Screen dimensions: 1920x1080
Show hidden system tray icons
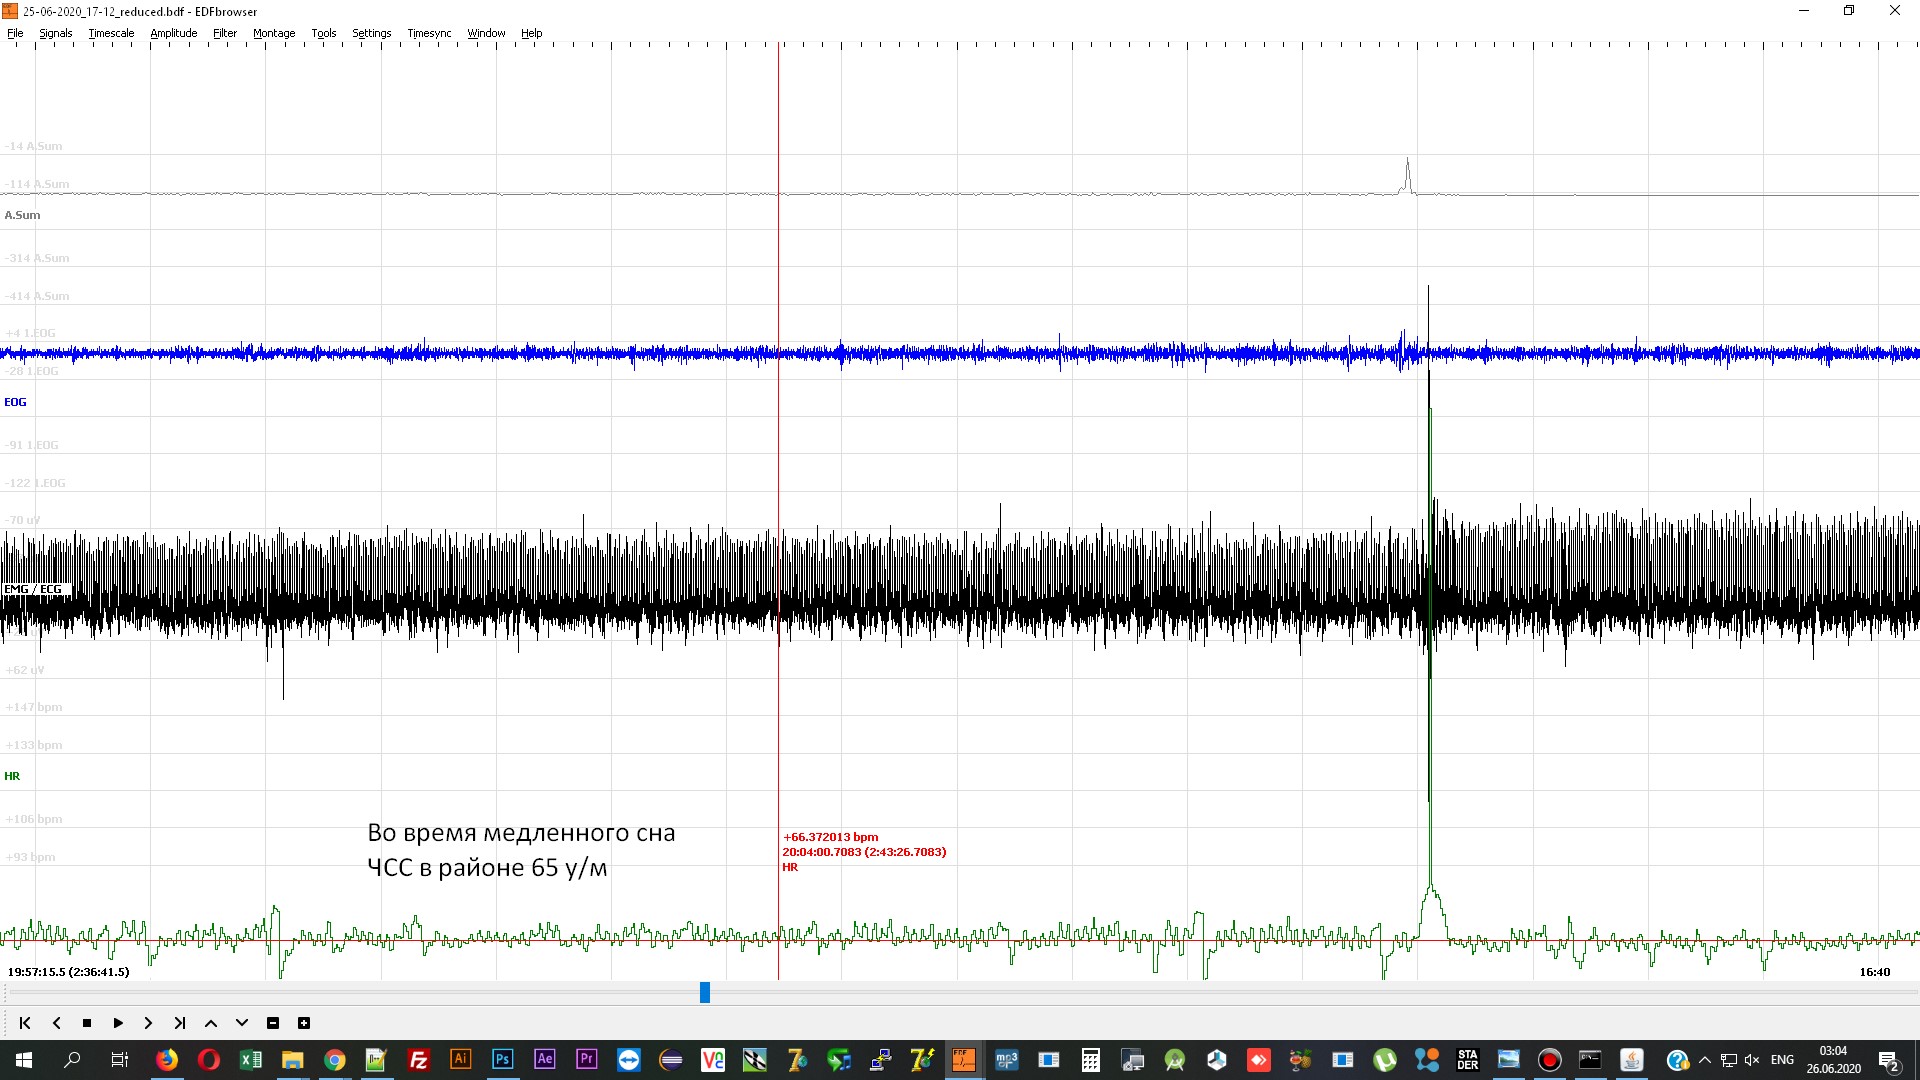tap(1705, 1060)
